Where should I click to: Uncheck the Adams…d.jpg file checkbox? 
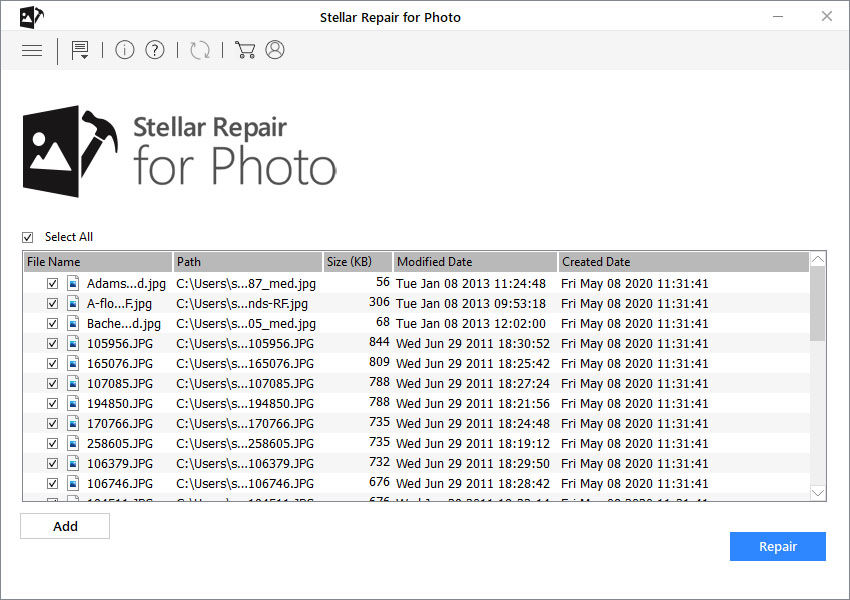tap(52, 283)
